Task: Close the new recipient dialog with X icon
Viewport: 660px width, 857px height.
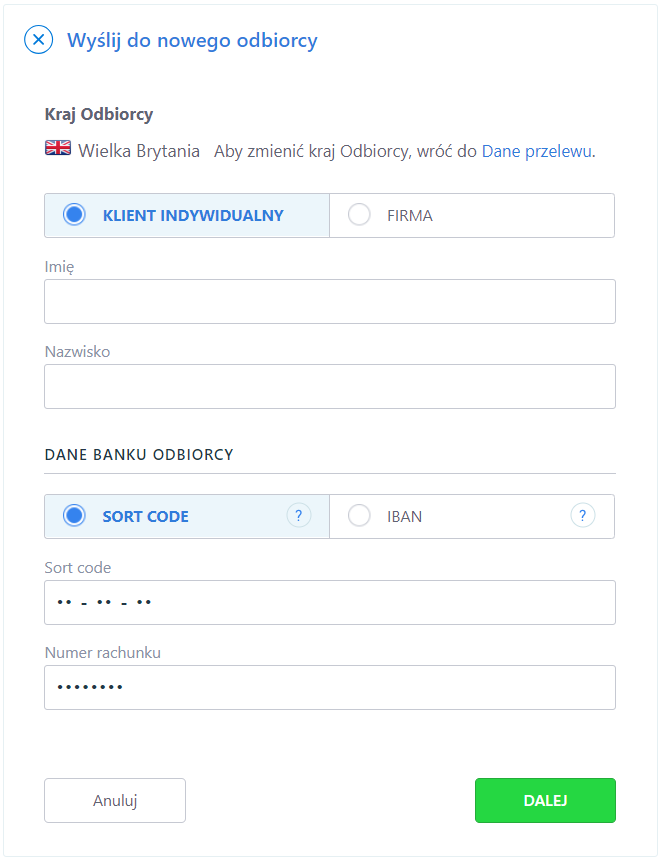Action: tap(39, 40)
